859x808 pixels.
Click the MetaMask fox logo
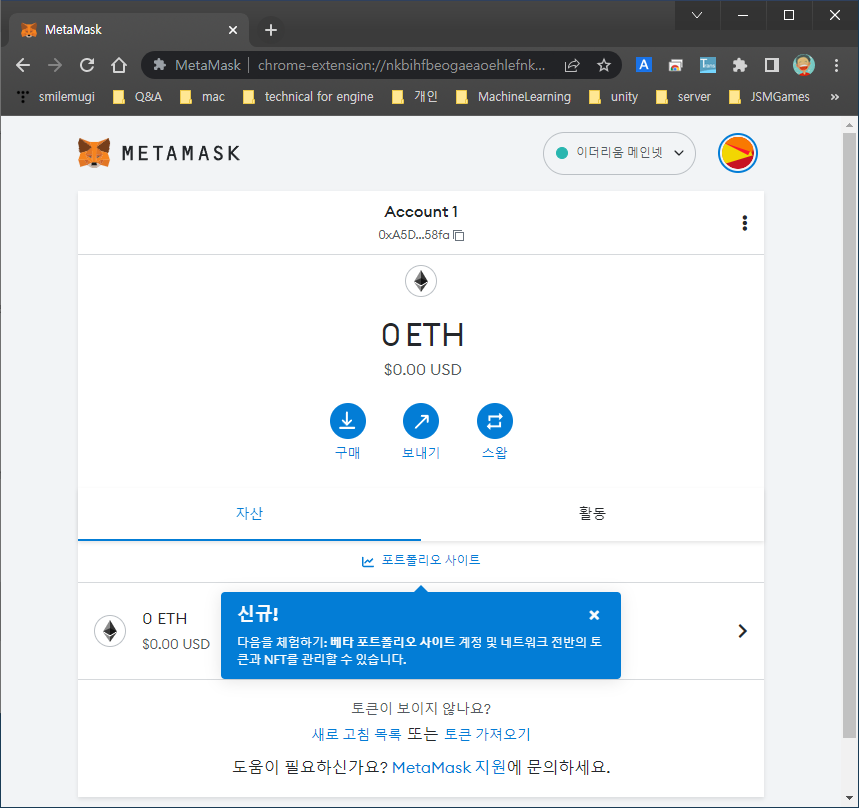click(x=94, y=153)
